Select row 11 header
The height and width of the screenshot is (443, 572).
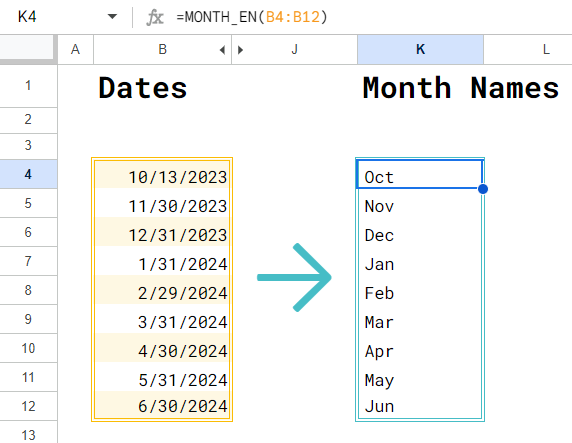point(28,377)
